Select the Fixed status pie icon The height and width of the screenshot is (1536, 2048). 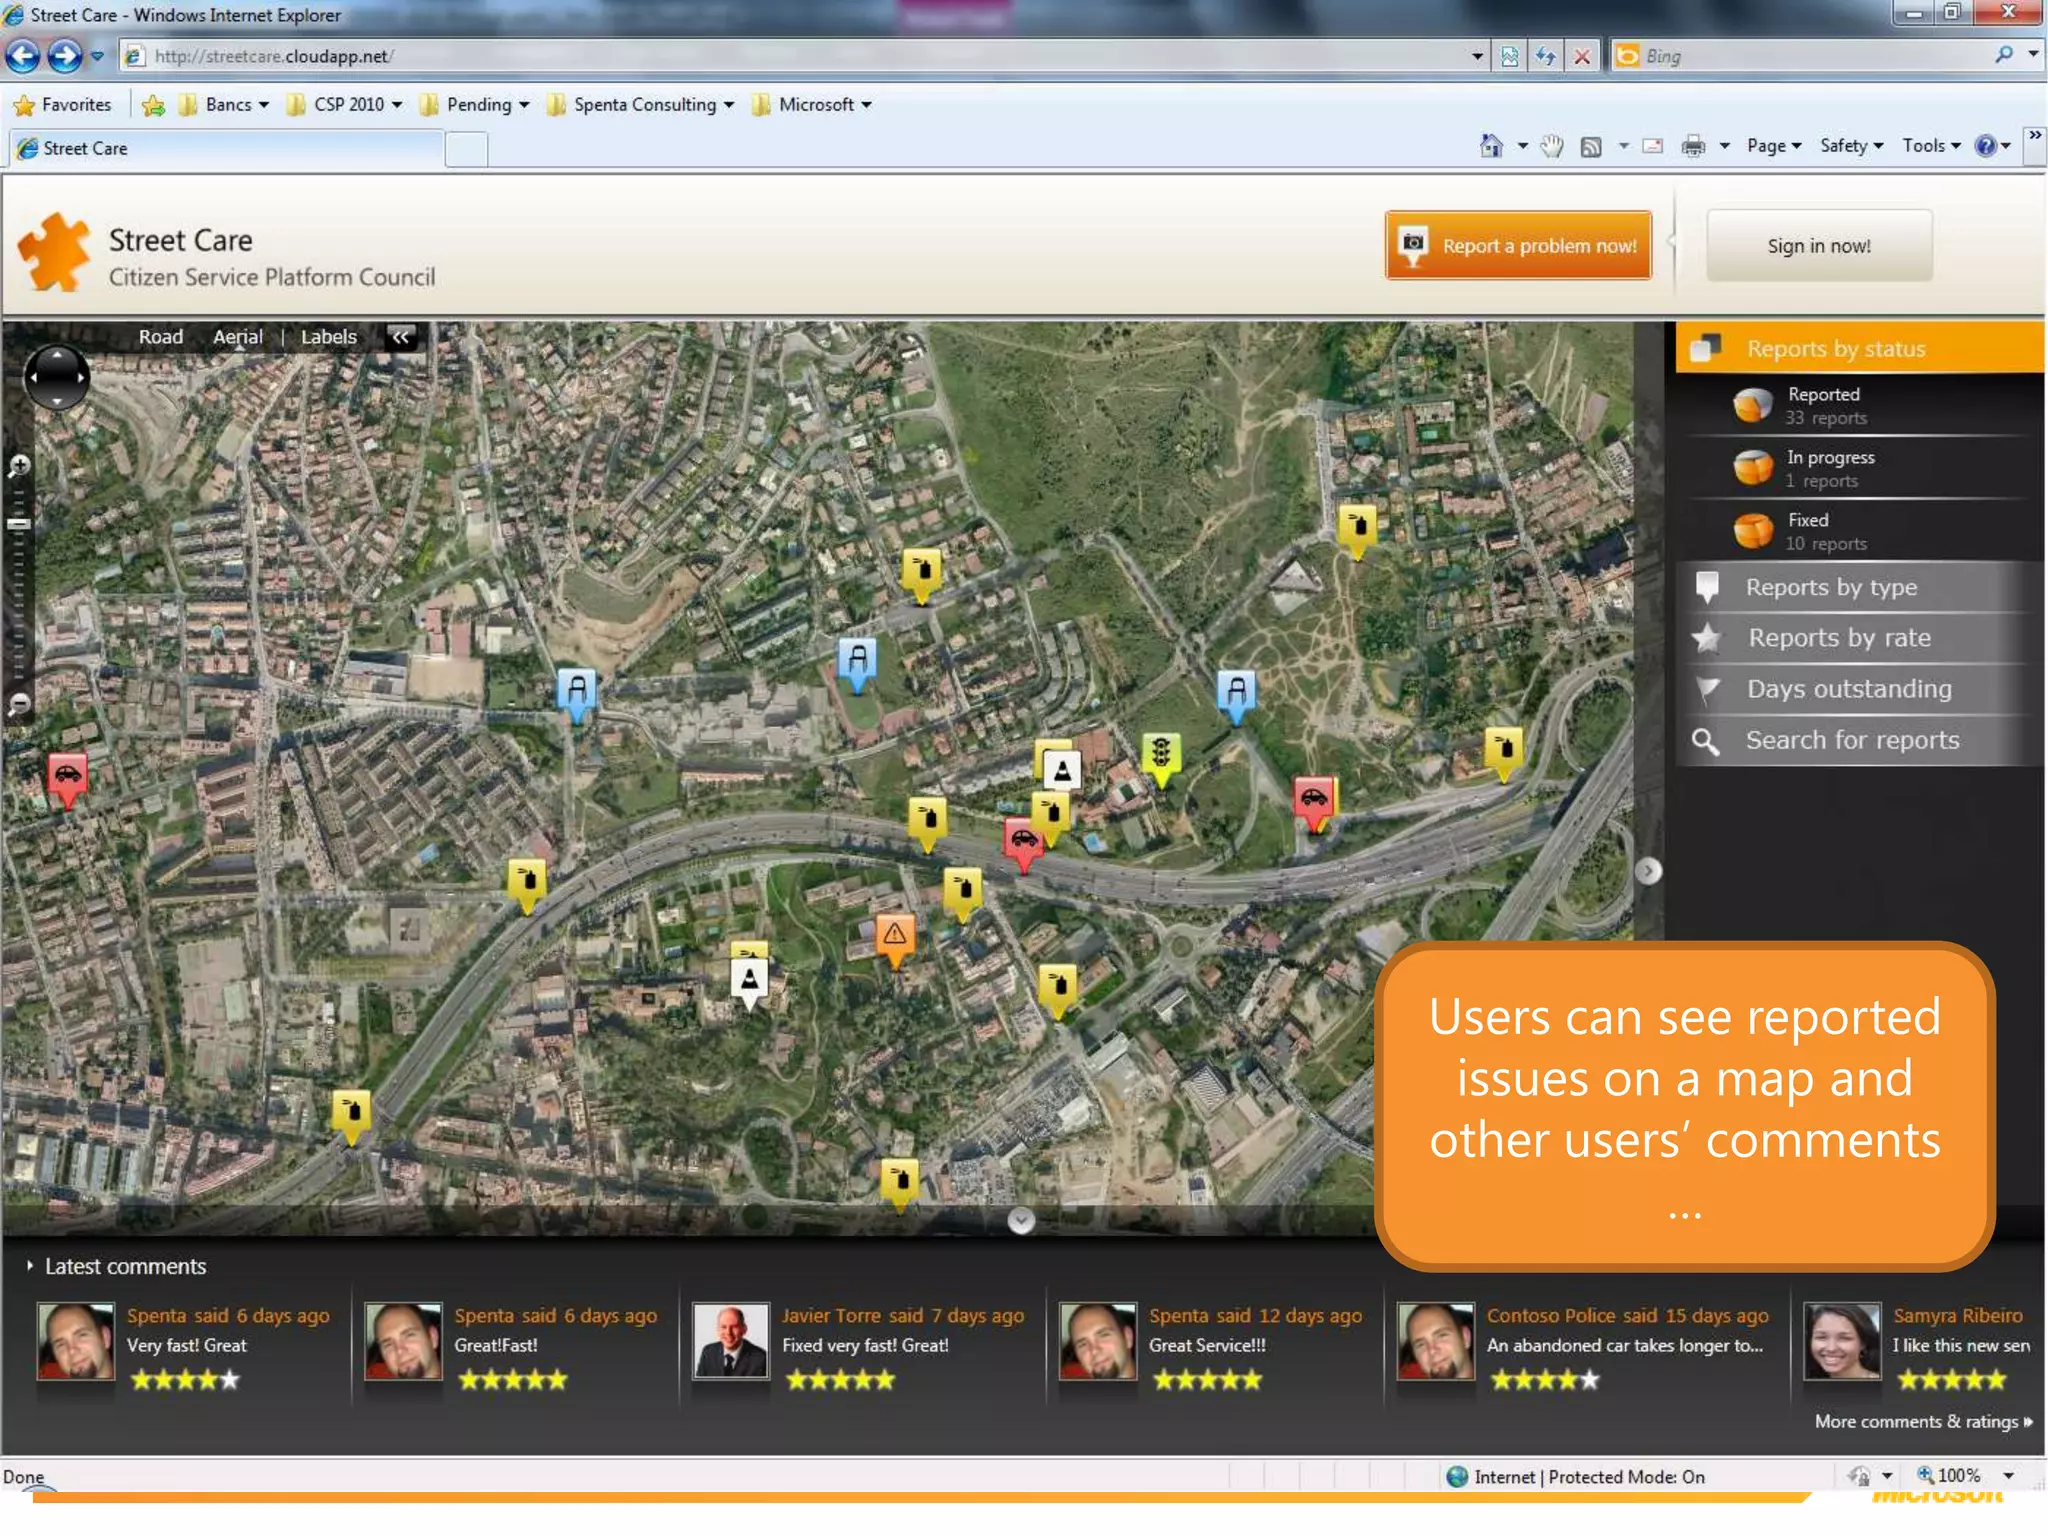[x=1752, y=531]
